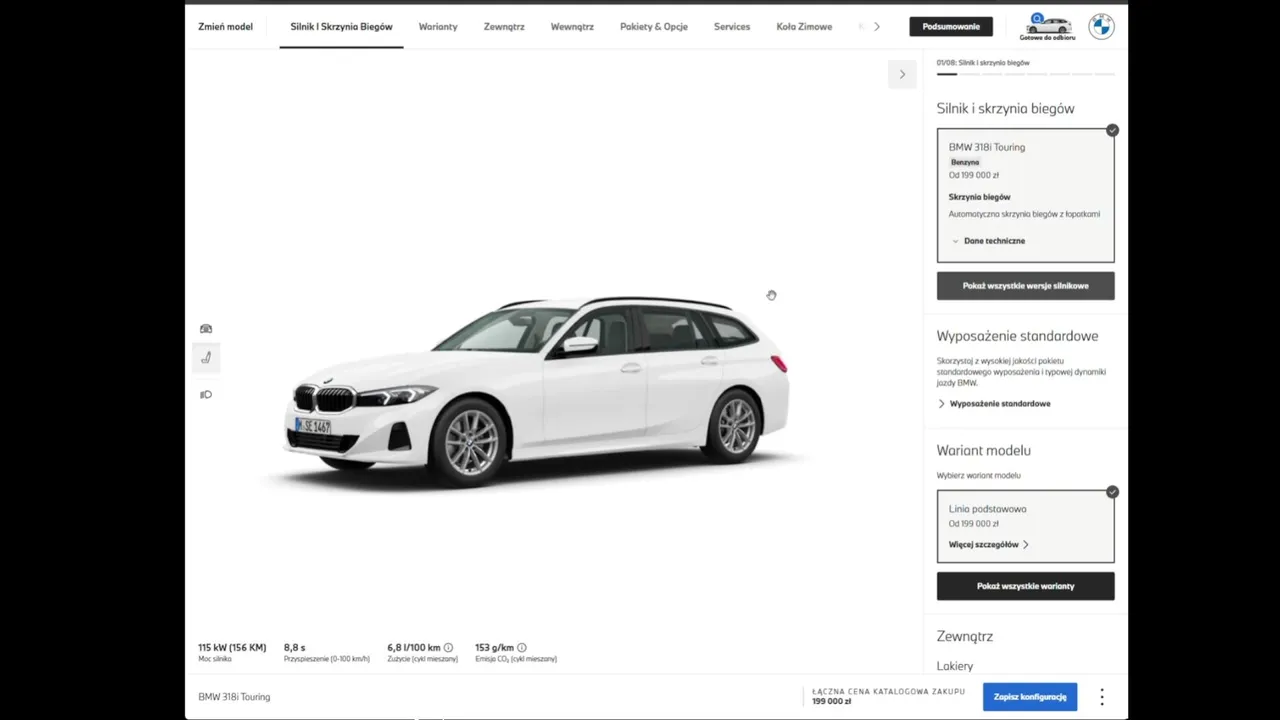
Task: Open the Pakiety & Opcje tab
Action: click(654, 27)
